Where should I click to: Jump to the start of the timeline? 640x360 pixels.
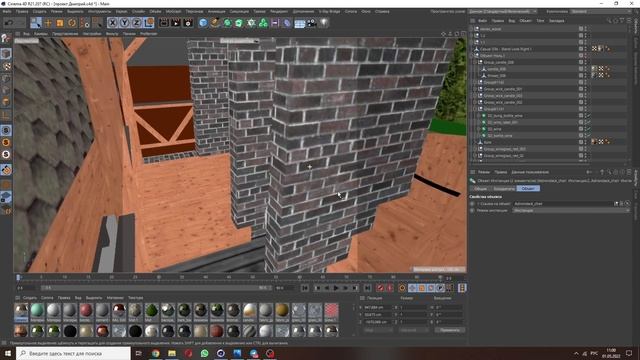coord(304,288)
